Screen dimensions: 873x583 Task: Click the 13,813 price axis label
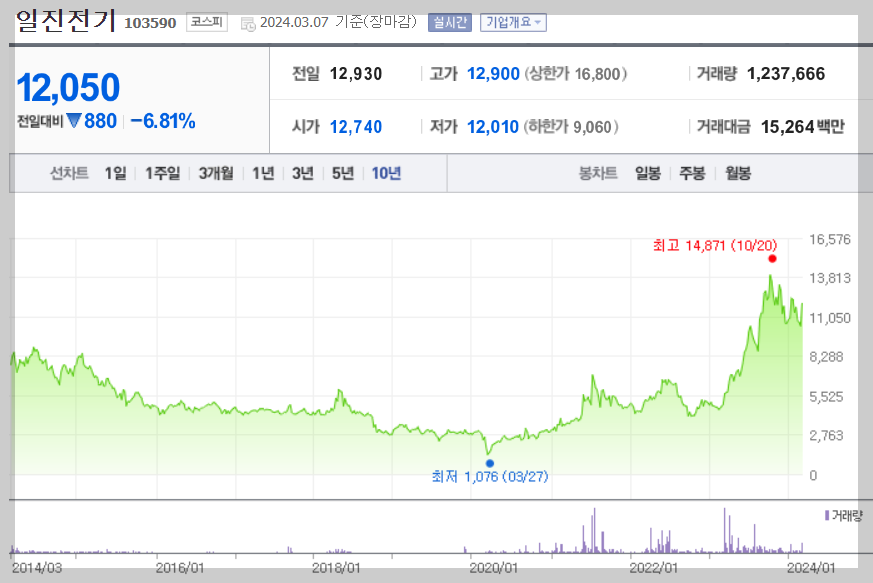click(830, 278)
